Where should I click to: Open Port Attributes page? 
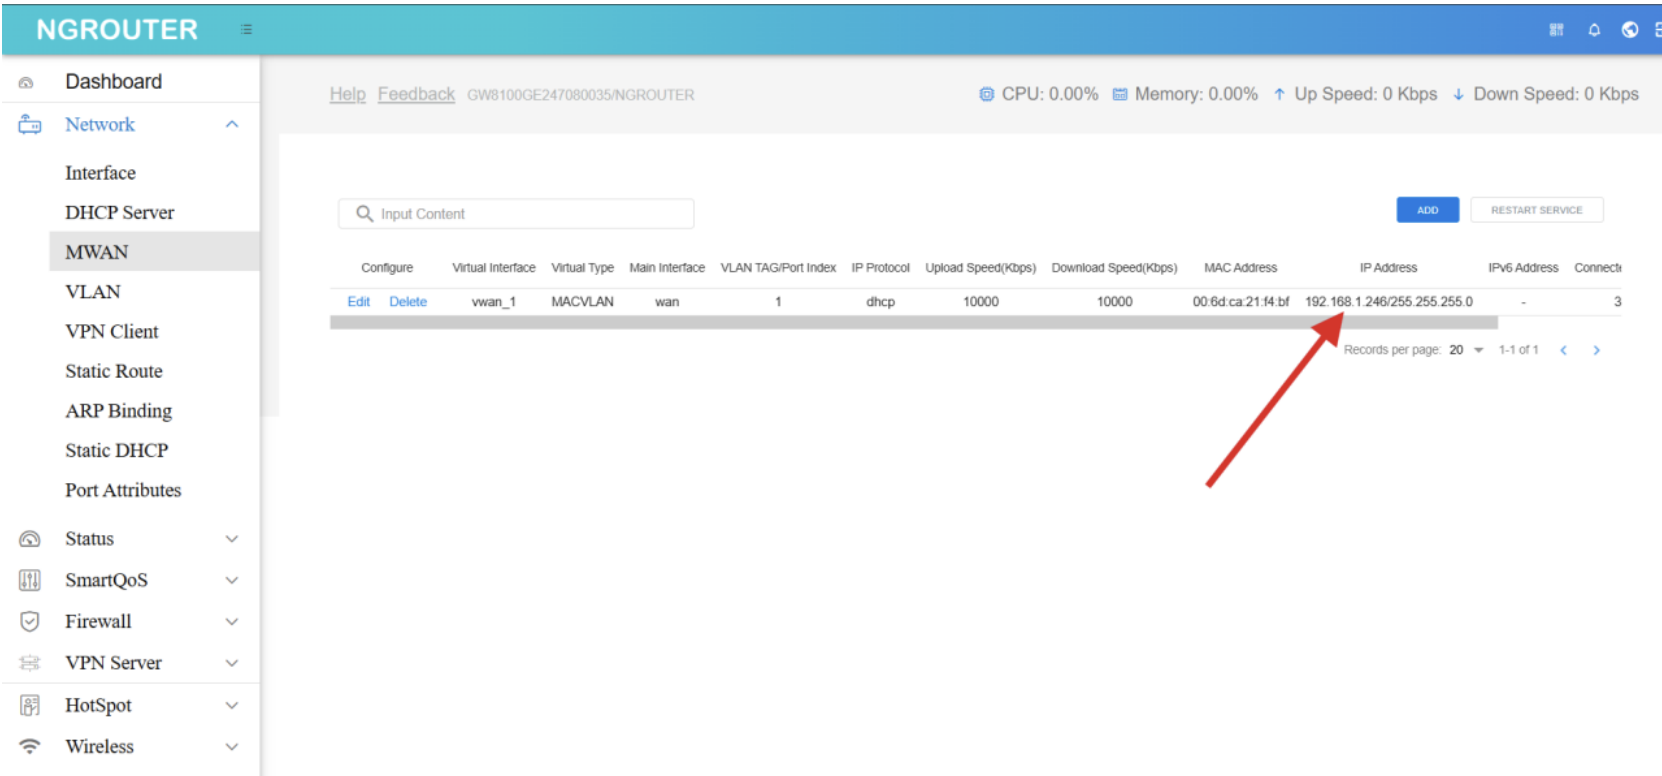coord(123,490)
